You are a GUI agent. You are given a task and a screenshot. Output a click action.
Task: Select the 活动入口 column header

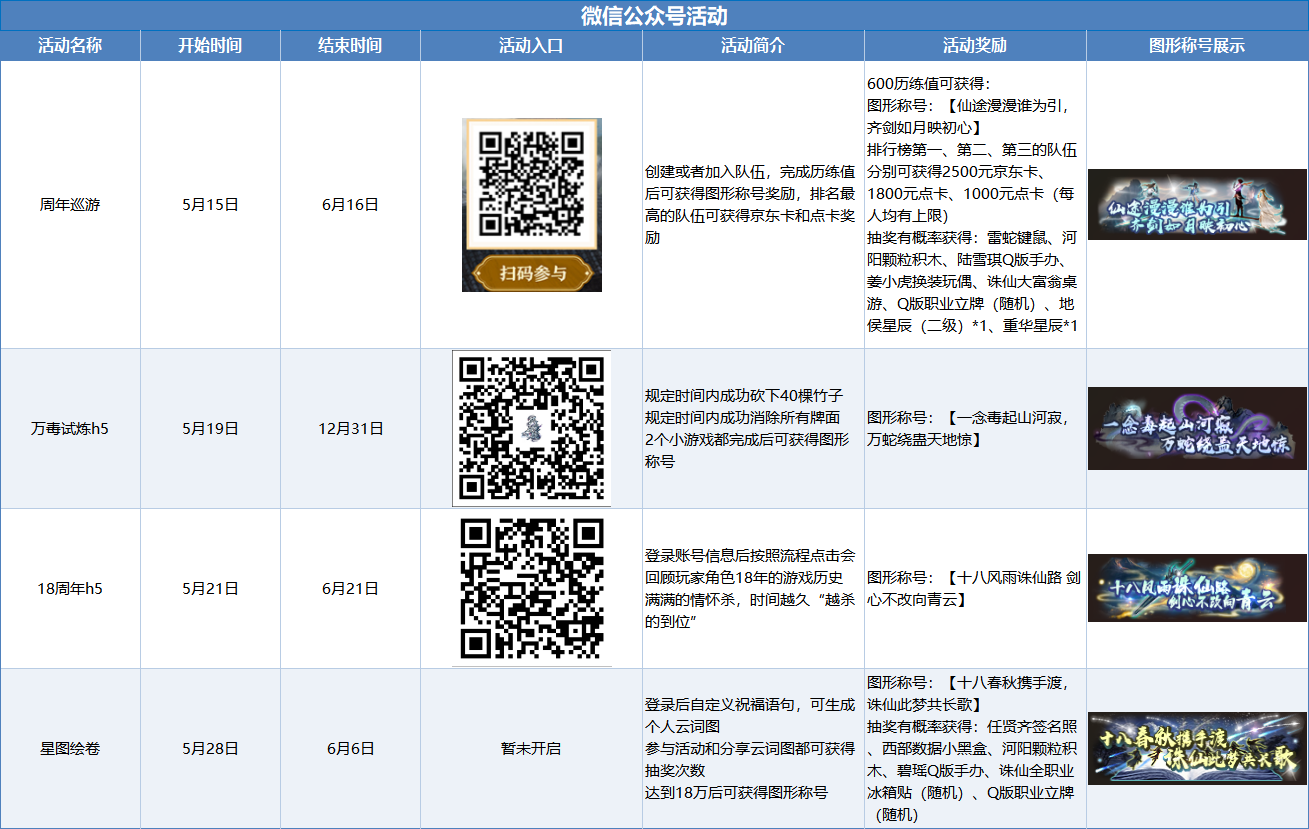click(x=531, y=46)
